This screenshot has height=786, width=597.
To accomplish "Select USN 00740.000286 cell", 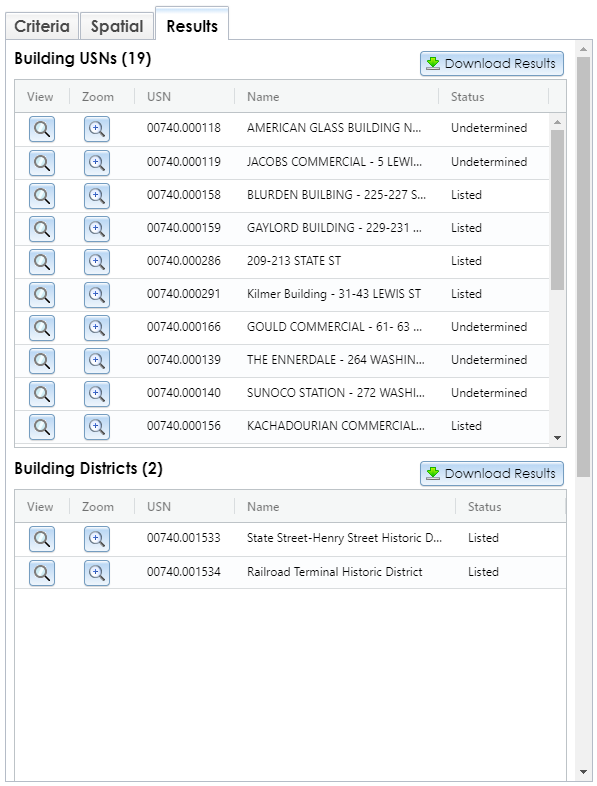I will tap(184, 261).
